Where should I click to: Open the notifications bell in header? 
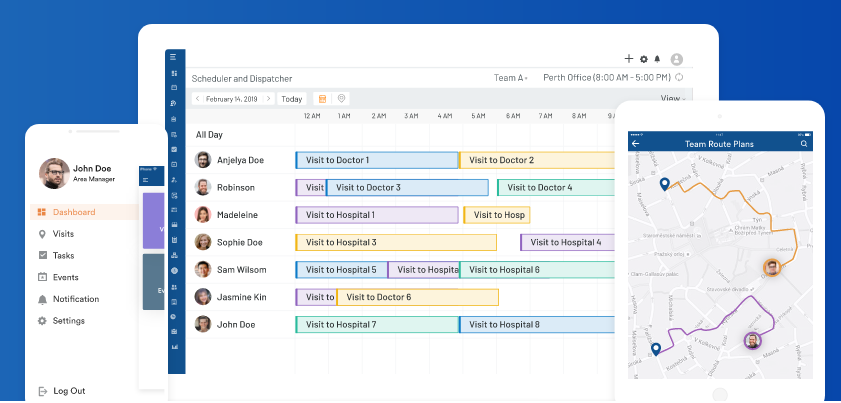click(658, 59)
